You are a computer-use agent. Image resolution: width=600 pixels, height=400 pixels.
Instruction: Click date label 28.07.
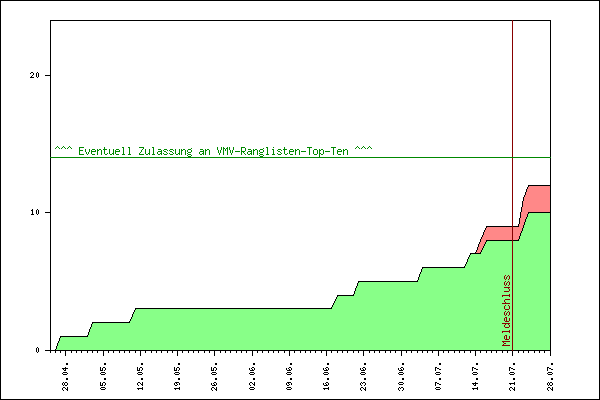tap(550, 377)
